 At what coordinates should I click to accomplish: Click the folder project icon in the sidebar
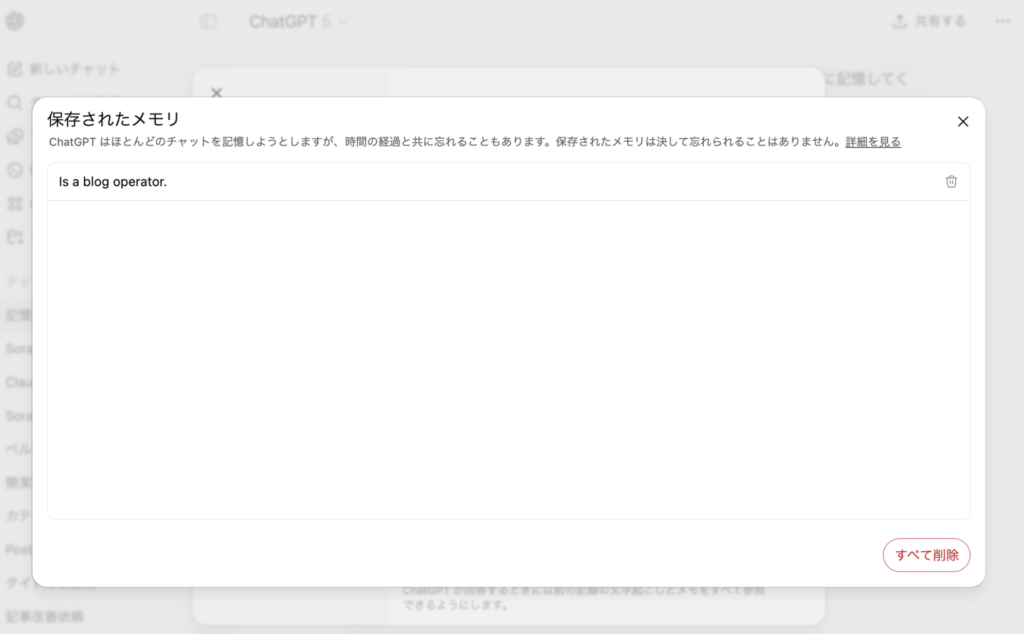coord(14,238)
